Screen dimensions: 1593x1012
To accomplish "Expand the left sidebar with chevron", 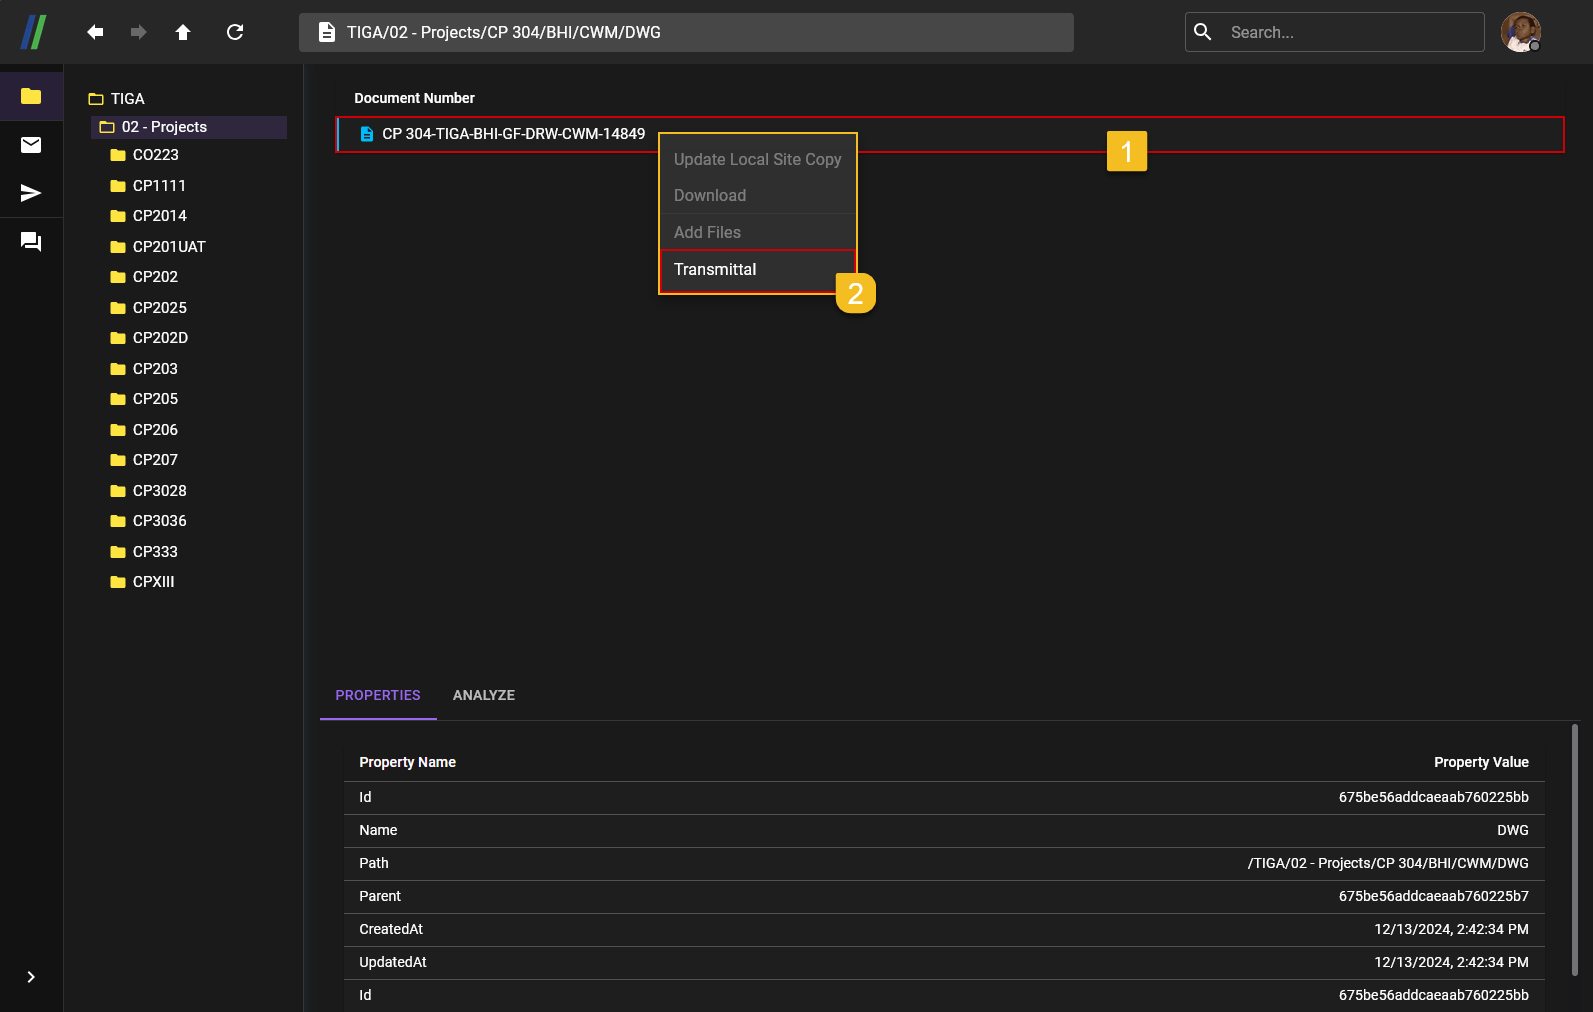I will (31, 977).
